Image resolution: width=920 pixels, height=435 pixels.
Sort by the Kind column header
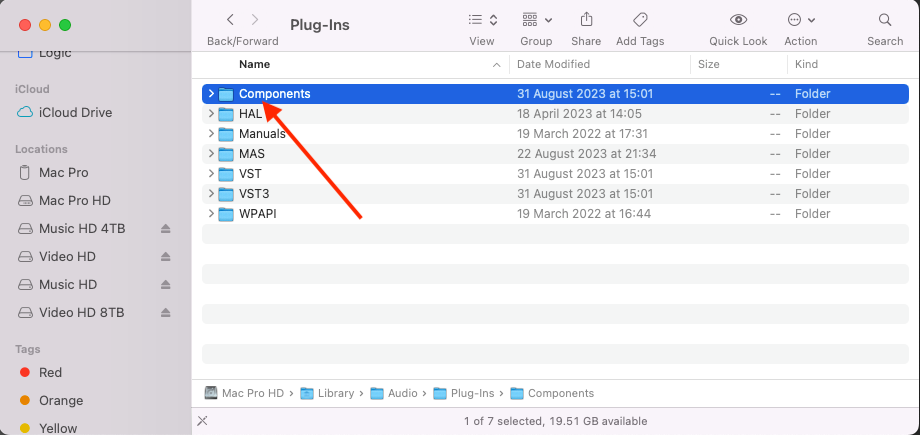[x=806, y=65]
